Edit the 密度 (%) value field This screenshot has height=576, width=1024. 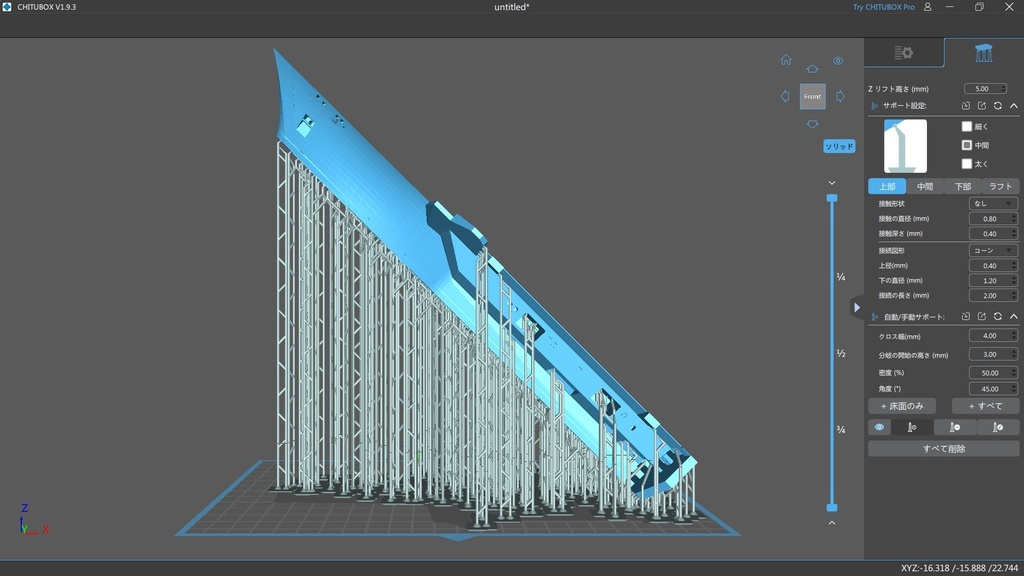click(x=993, y=373)
